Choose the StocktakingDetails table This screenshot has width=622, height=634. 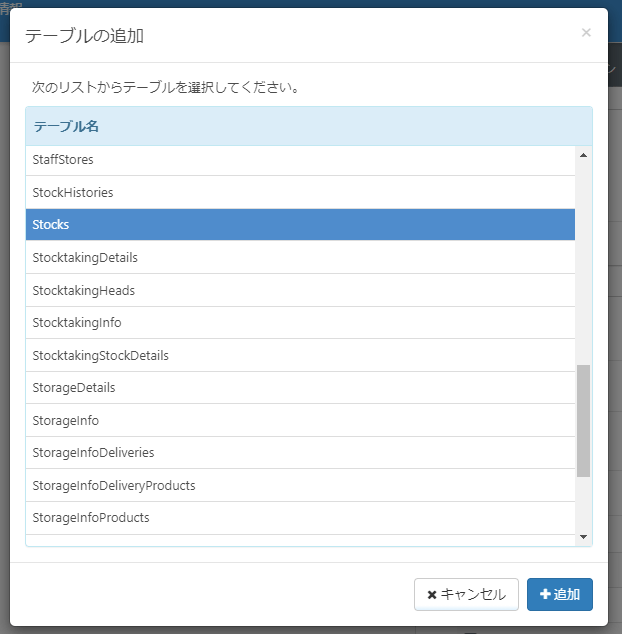(300, 258)
